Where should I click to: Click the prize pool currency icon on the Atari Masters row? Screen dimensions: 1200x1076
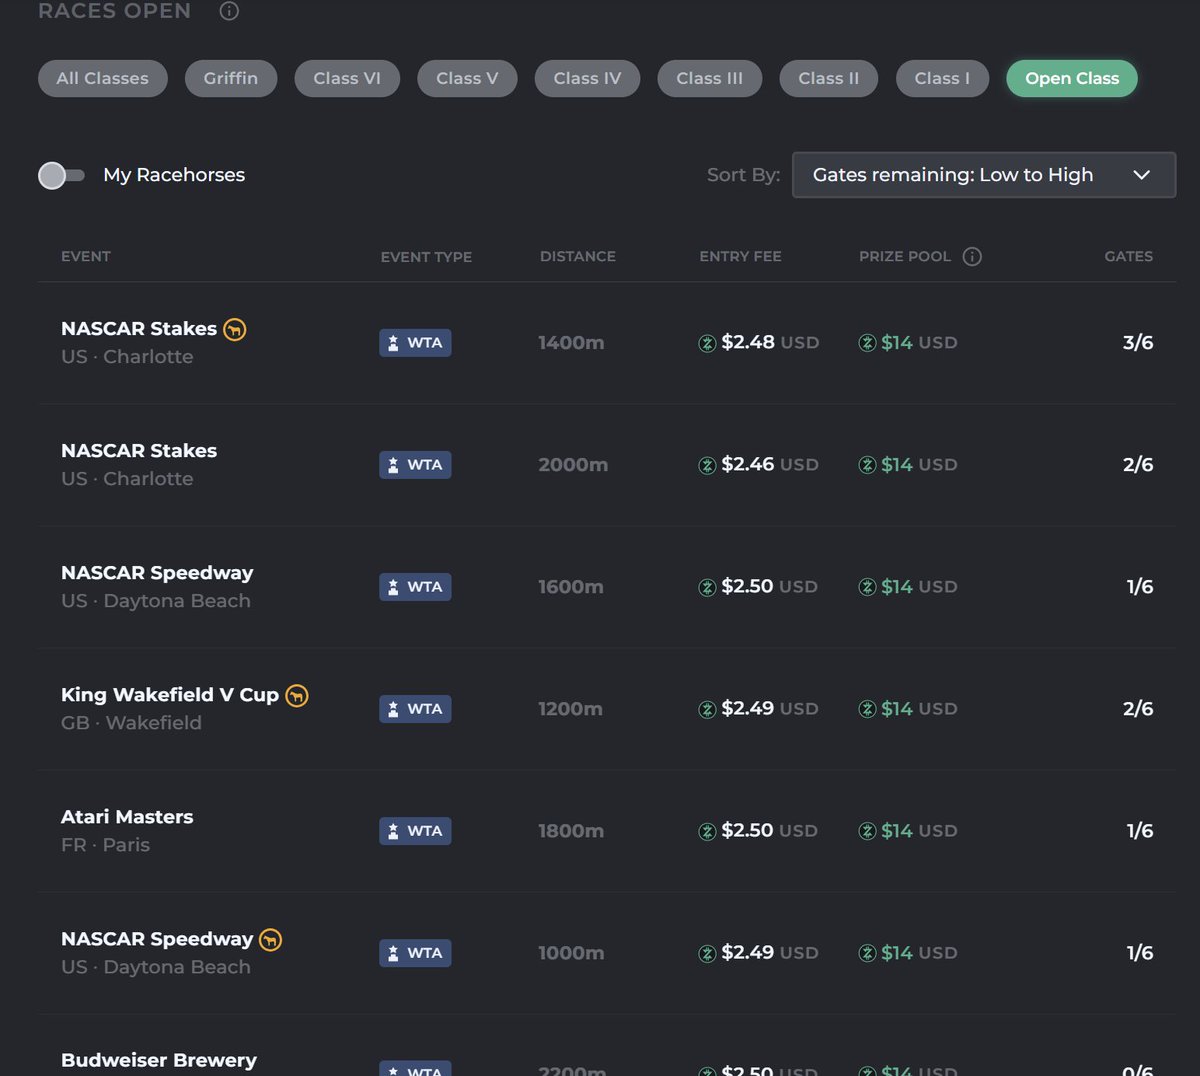867,831
